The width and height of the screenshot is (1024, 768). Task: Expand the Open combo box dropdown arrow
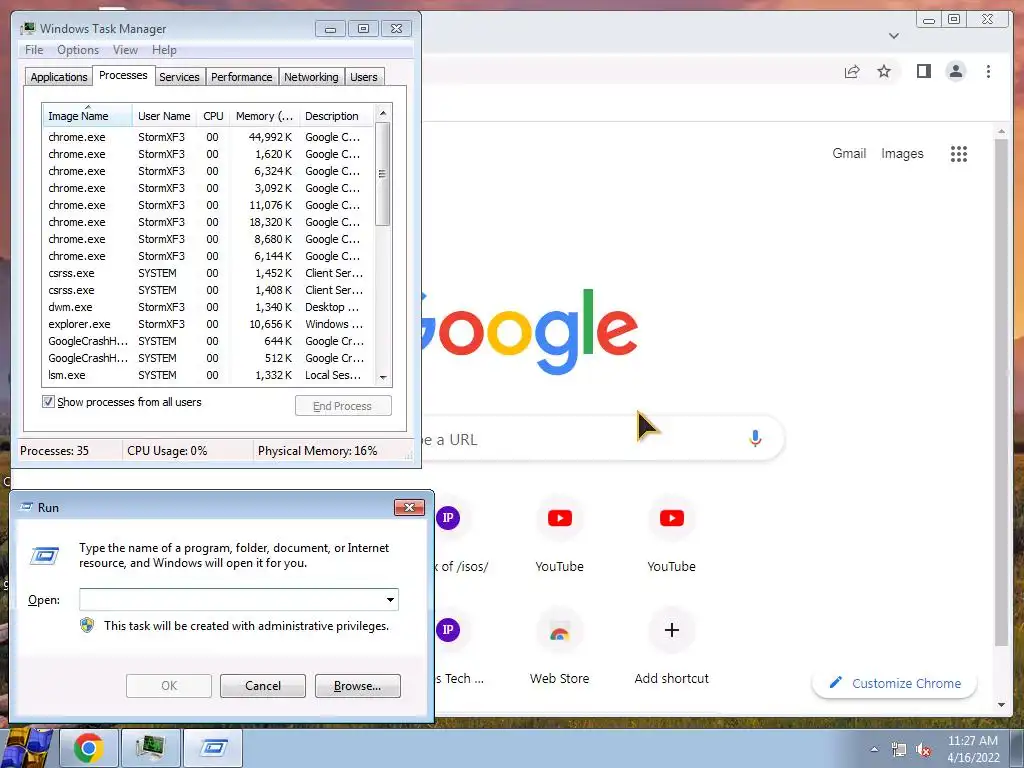coord(390,600)
